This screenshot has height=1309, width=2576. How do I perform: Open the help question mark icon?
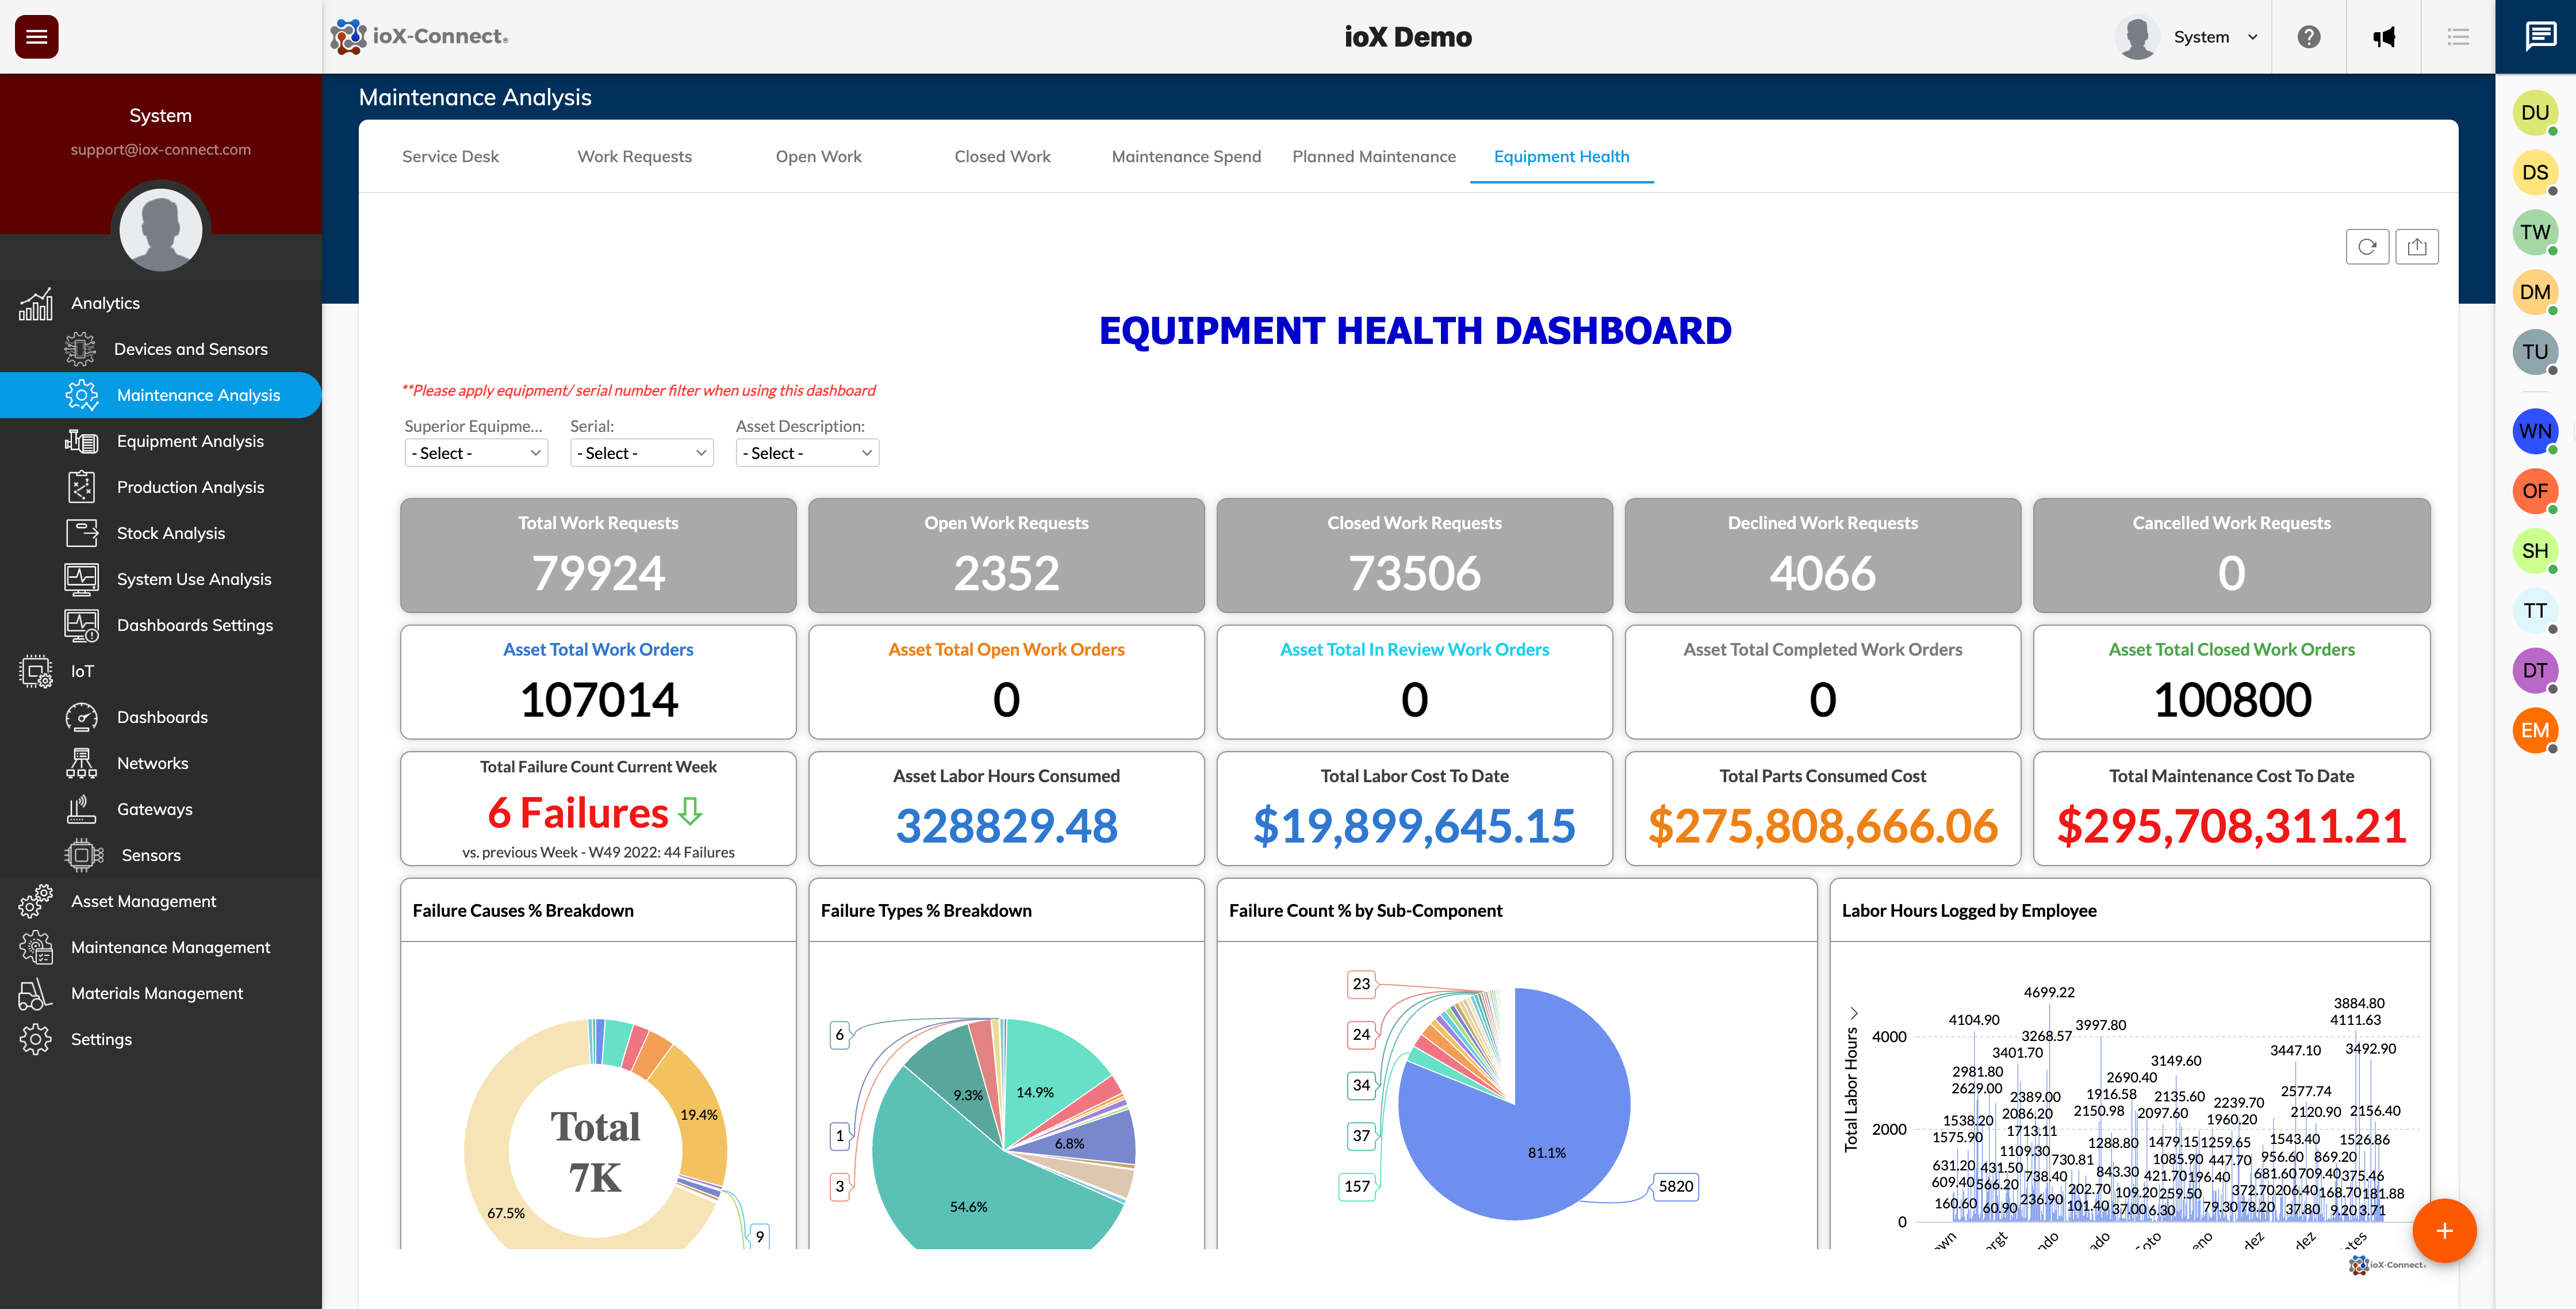point(2308,37)
